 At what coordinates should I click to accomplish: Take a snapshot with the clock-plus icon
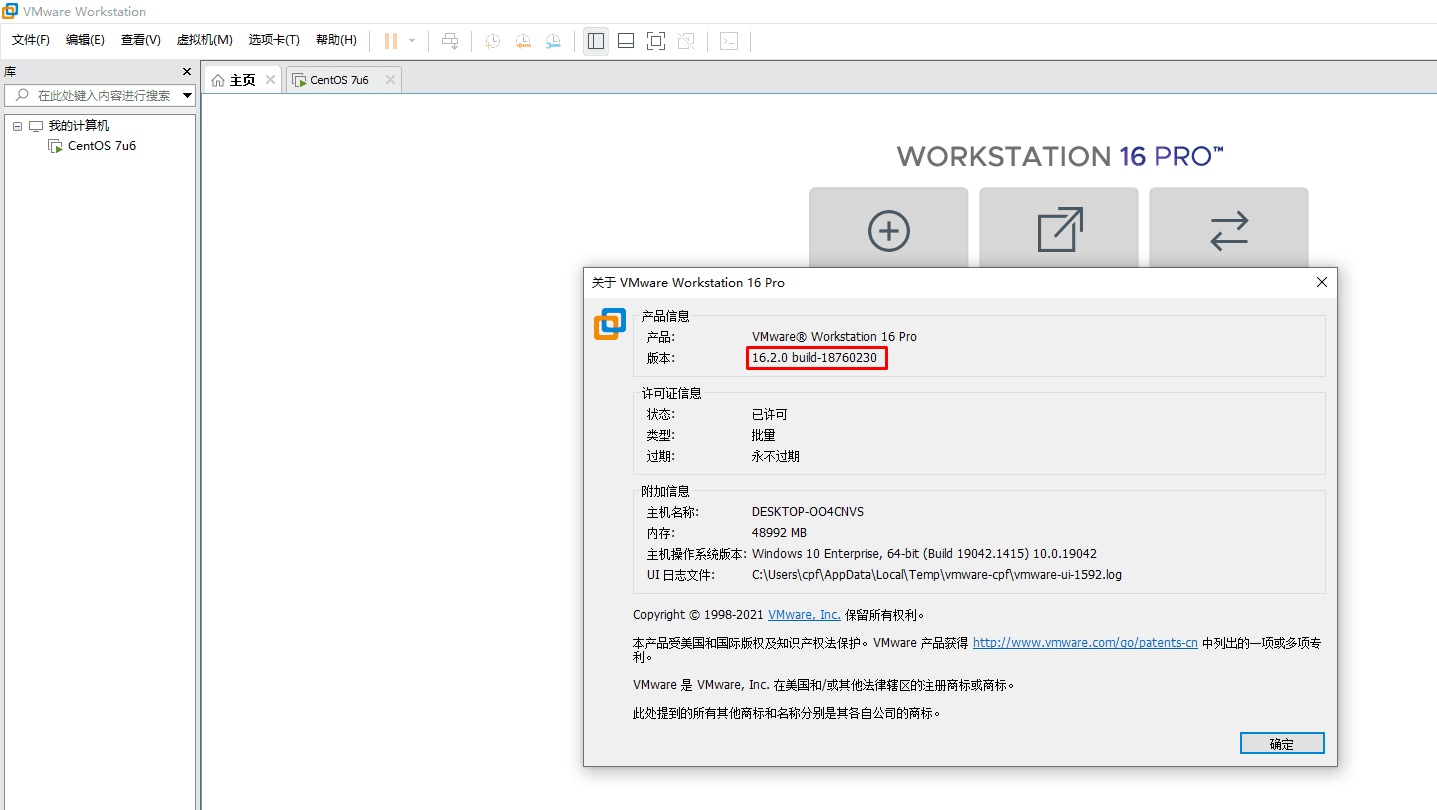[493, 41]
